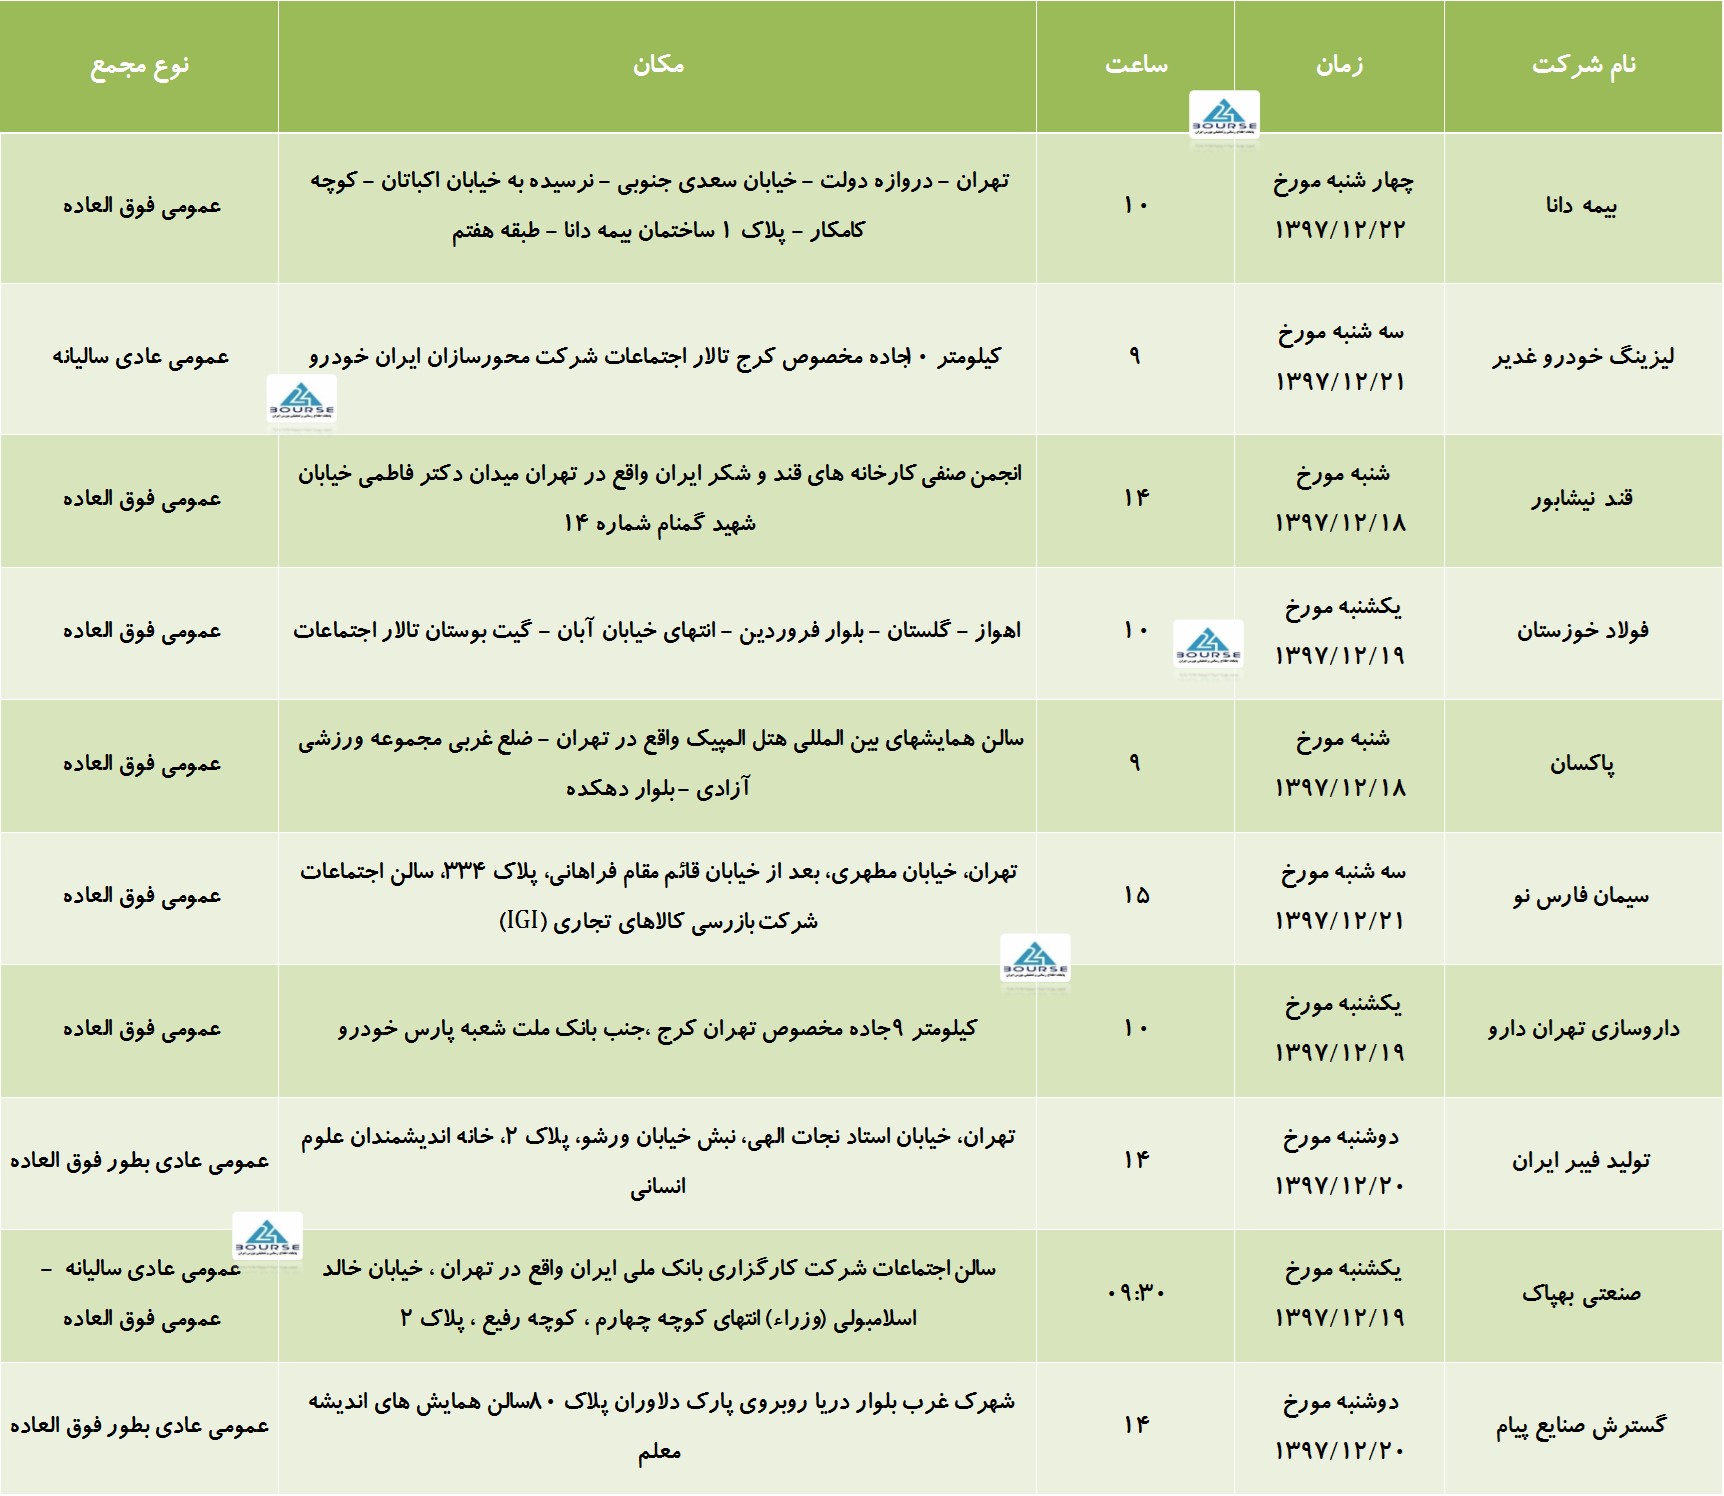The image size is (1724, 1496).
Task: Click the assembly type cell in صنعتی بهپاک row
Action: point(141,1294)
